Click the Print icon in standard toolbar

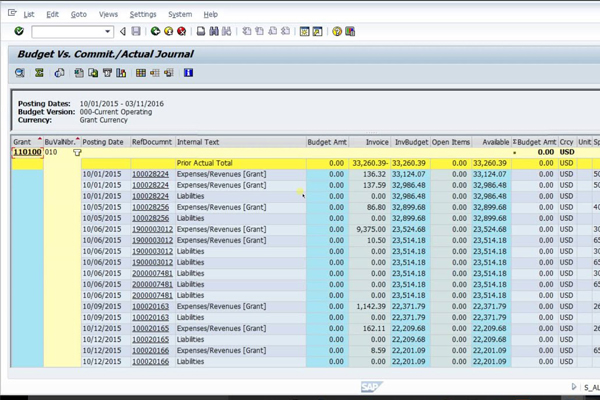click(201, 31)
